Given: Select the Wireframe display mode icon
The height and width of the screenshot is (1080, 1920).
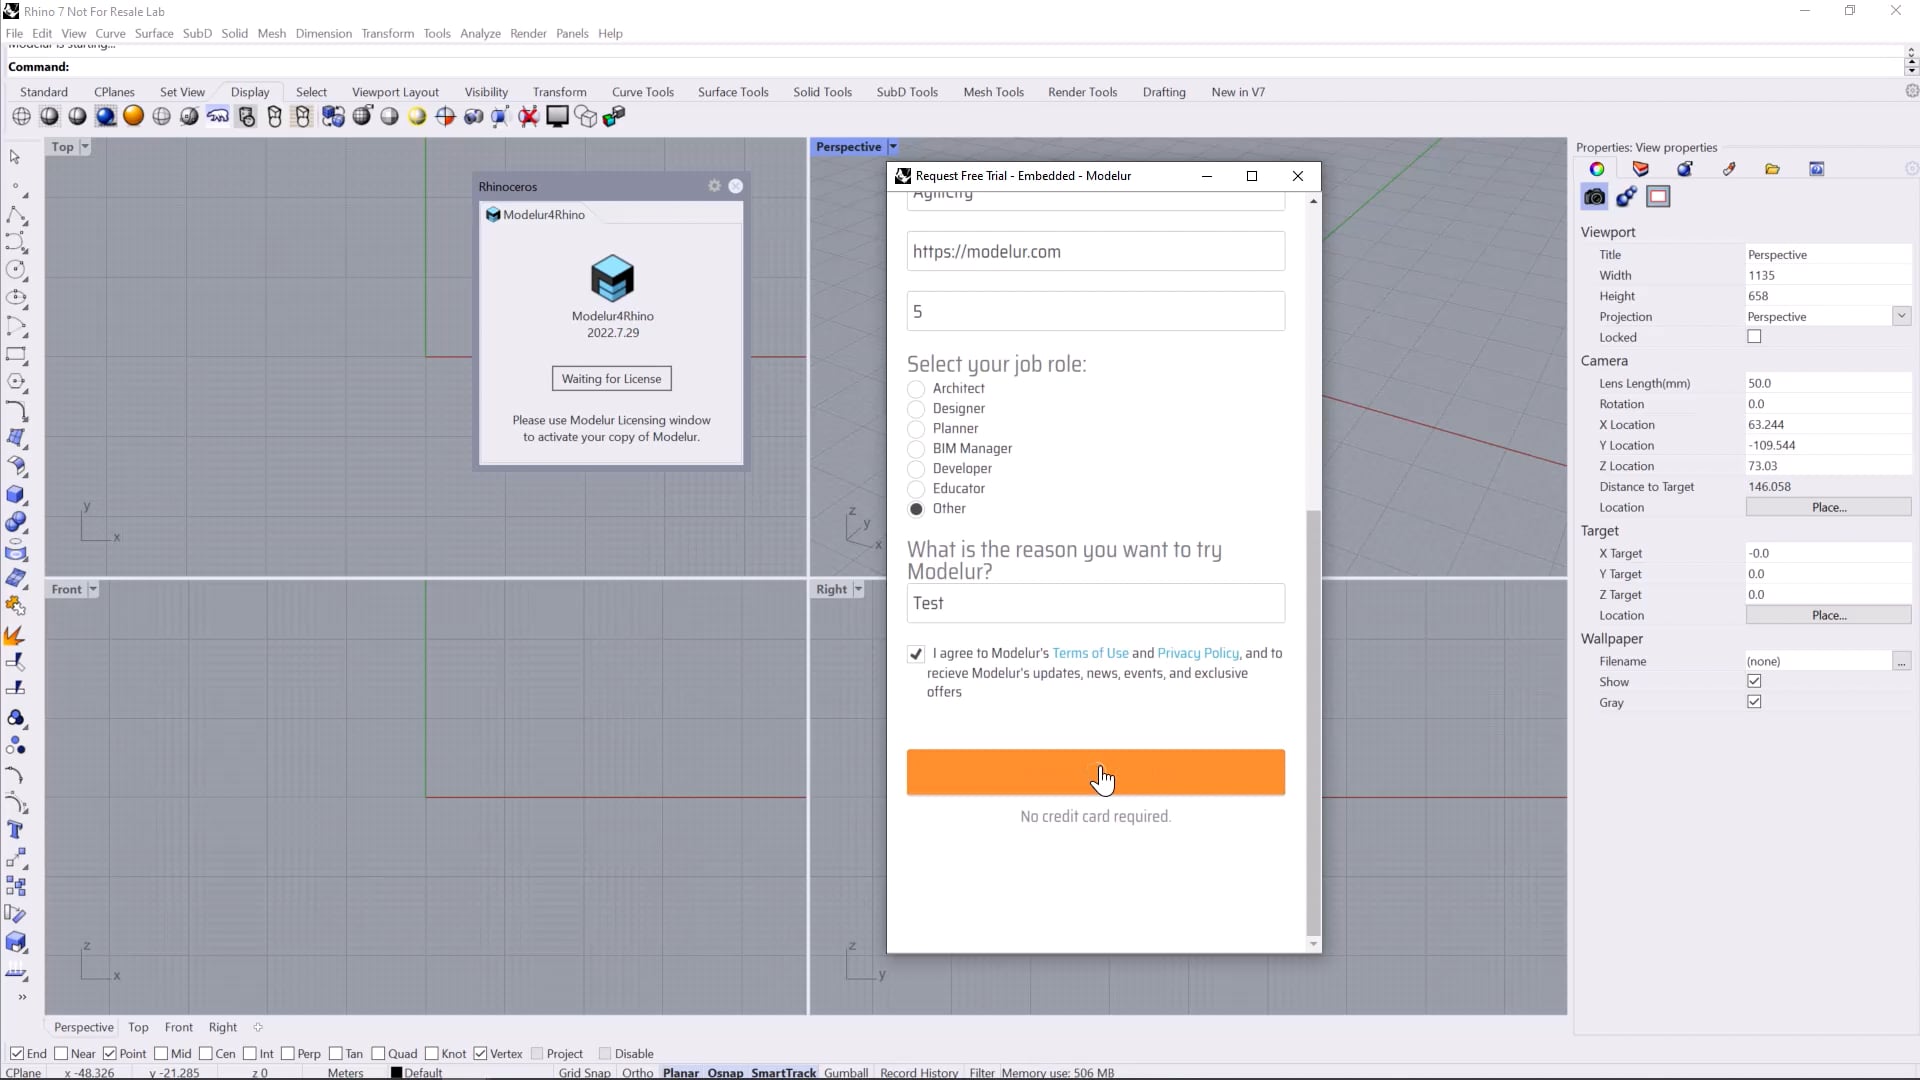Looking at the screenshot, I should point(21,117).
